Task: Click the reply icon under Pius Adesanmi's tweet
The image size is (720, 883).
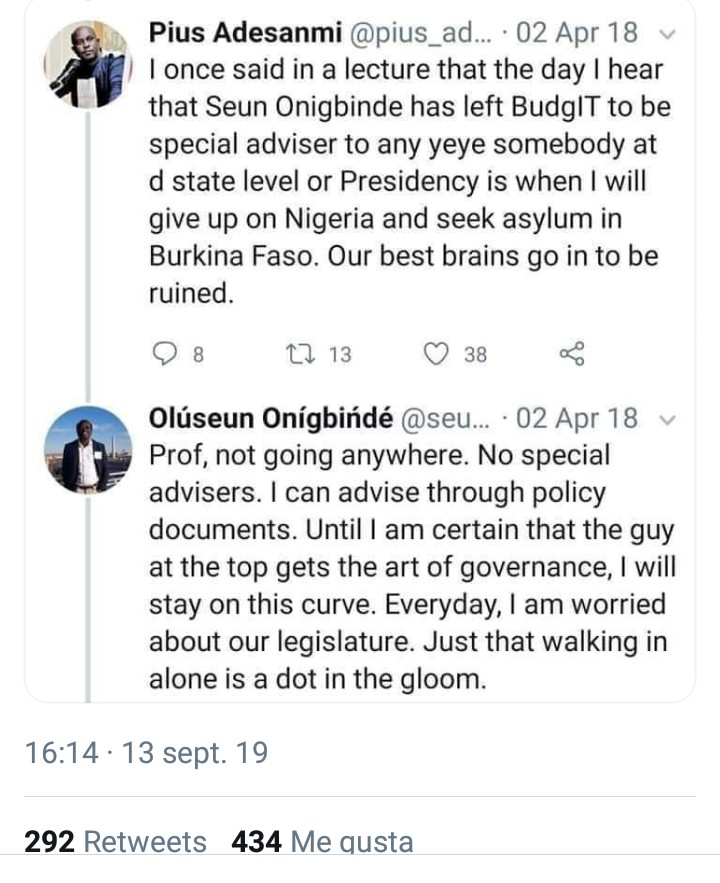Action: (168, 353)
